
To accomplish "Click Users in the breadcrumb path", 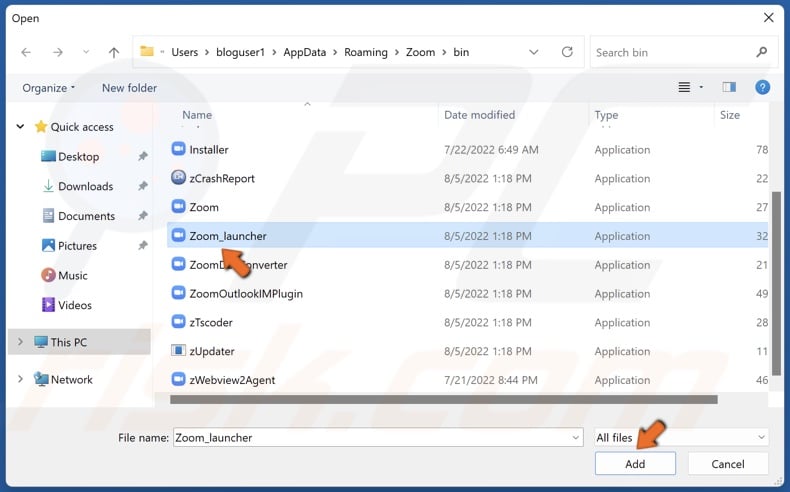I will pos(184,52).
